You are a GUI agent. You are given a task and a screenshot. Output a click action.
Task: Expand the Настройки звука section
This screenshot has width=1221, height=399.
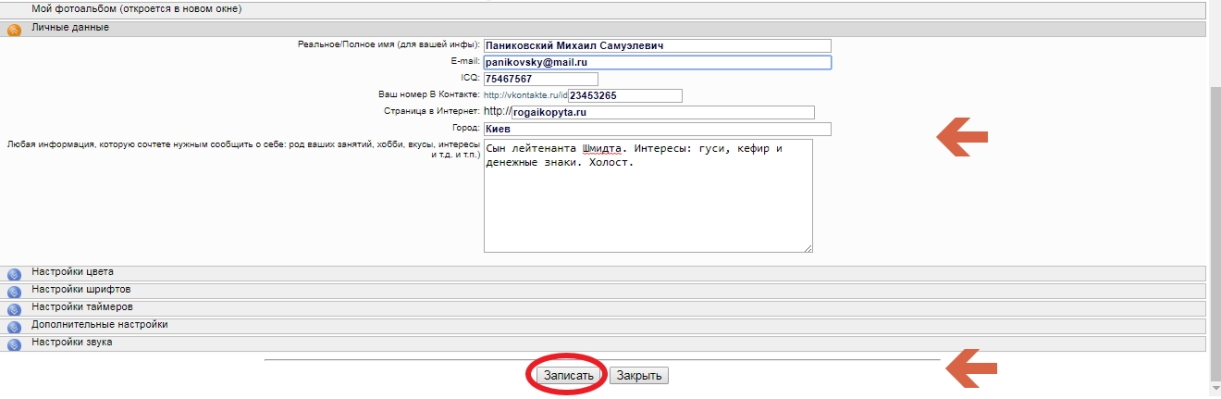(604, 344)
